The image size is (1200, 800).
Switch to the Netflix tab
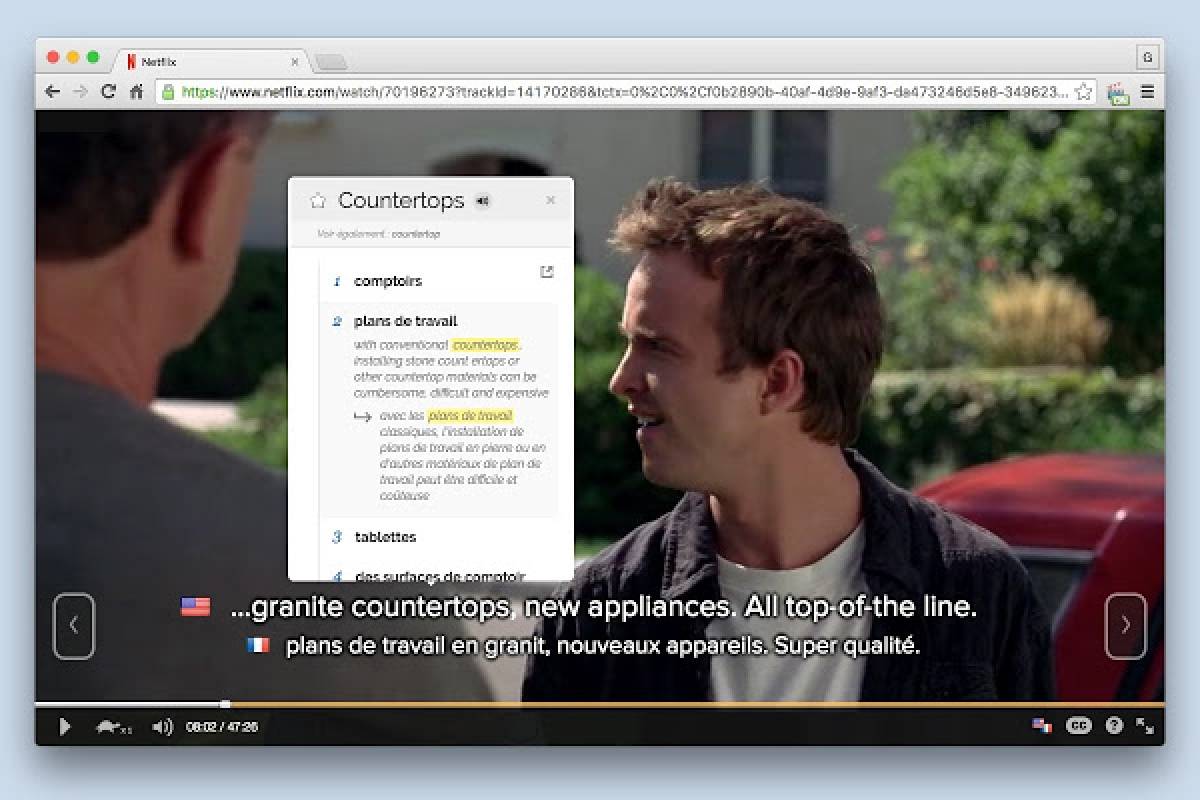(210, 61)
